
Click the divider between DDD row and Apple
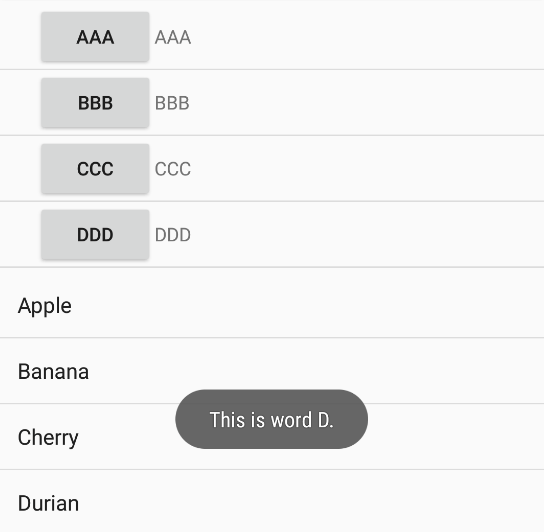[272, 267]
